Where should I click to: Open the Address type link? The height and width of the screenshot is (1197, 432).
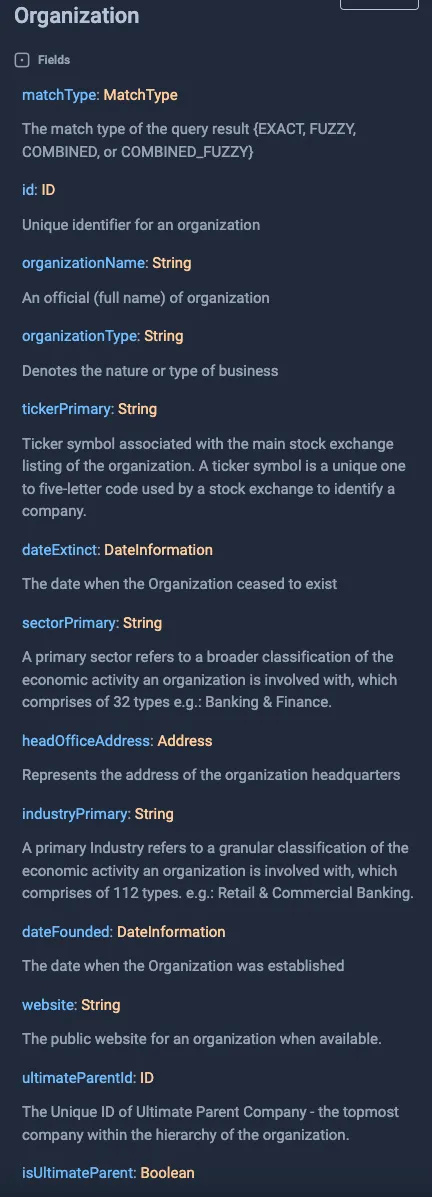(x=185, y=741)
